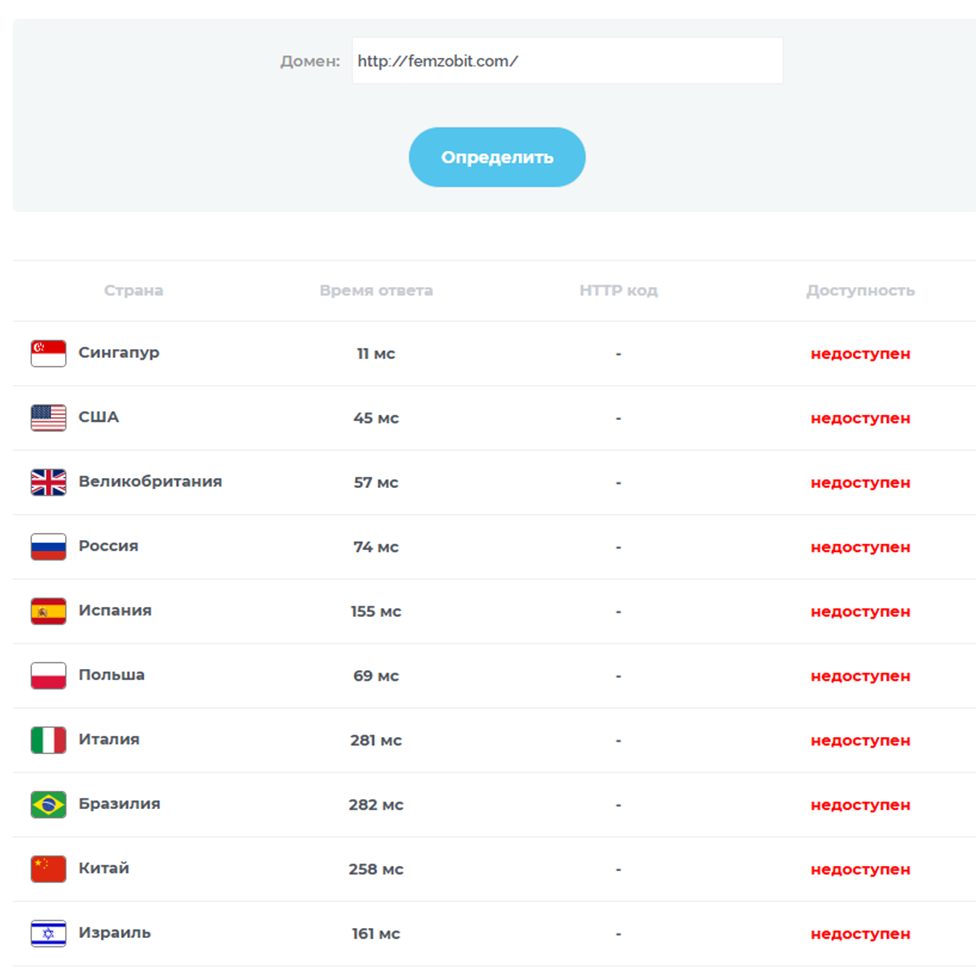Click the Russia flag icon

pos(48,547)
